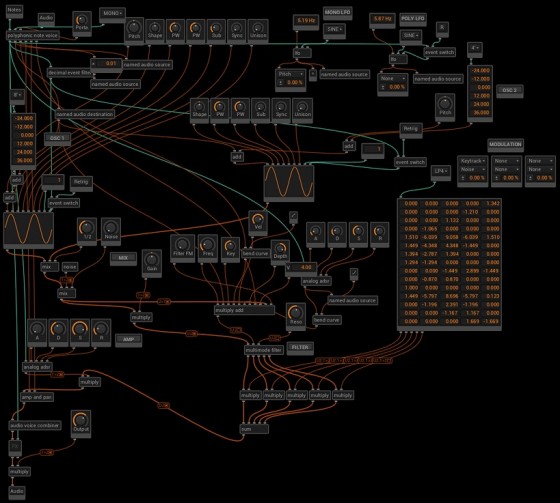The height and width of the screenshot is (503, 560).
Task: Toggle the Retrig button above the OSC 1 event switch
Action: (81, 182)
